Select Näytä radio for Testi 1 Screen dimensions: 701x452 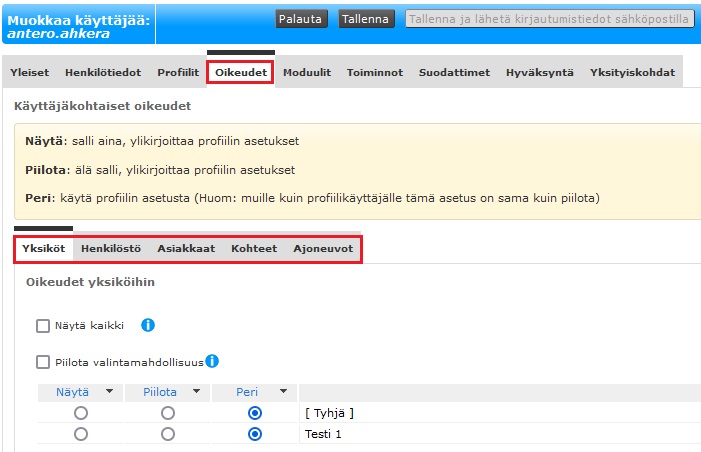80,434
